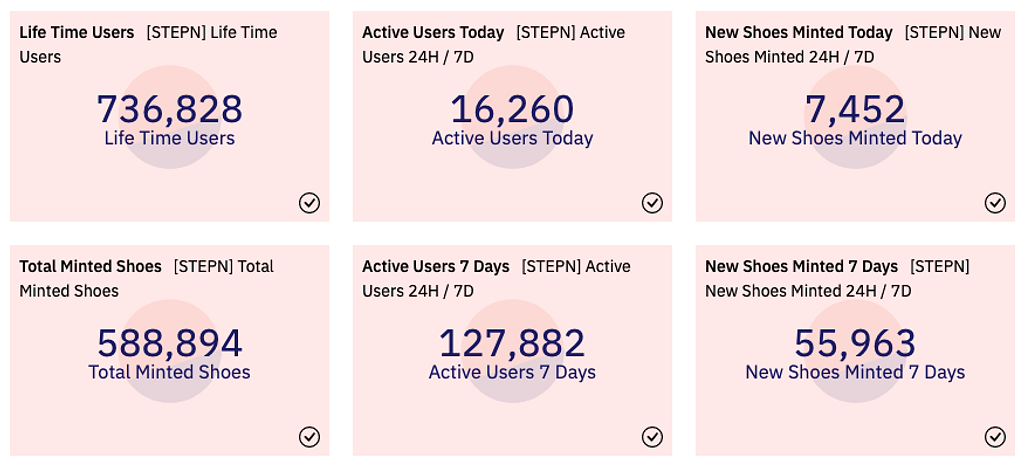The image size is (1024, 462).
Task: Open the bold 'Active Users Today' card title
Action: click(x=433, y=32)
